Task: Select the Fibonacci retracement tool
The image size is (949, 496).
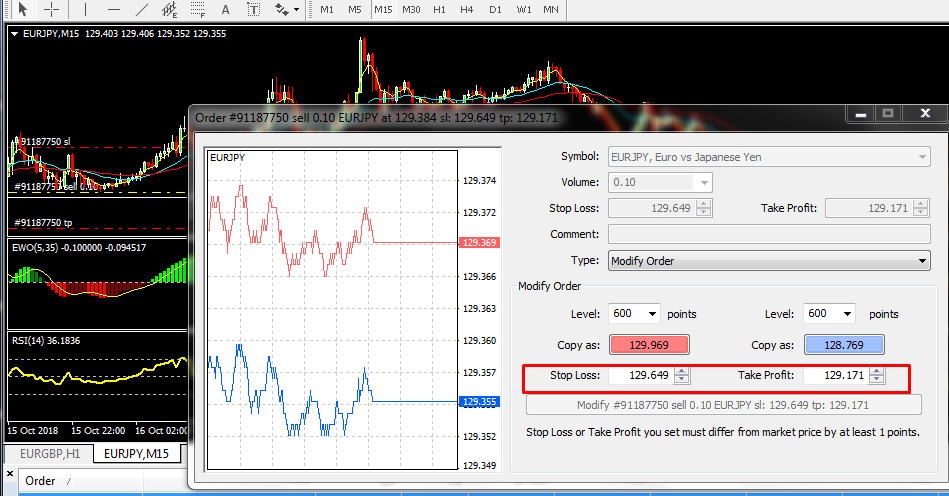Action: [197, 10]
